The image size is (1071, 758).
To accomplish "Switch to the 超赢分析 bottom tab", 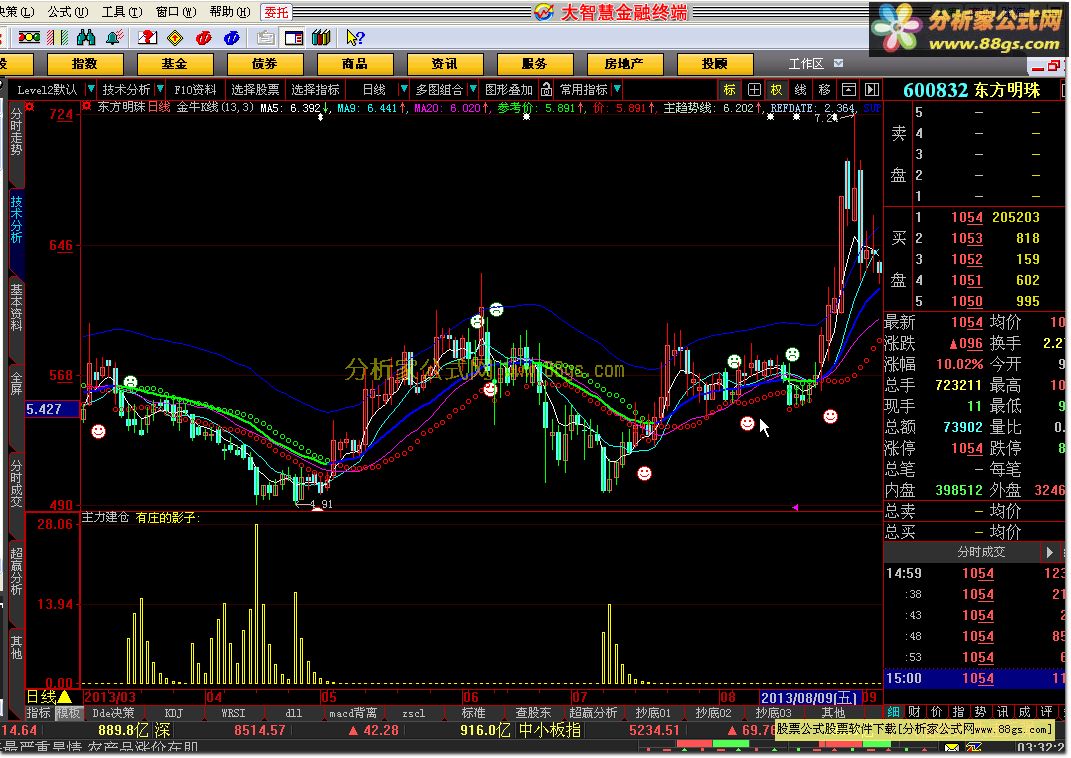I will (593, 713).
